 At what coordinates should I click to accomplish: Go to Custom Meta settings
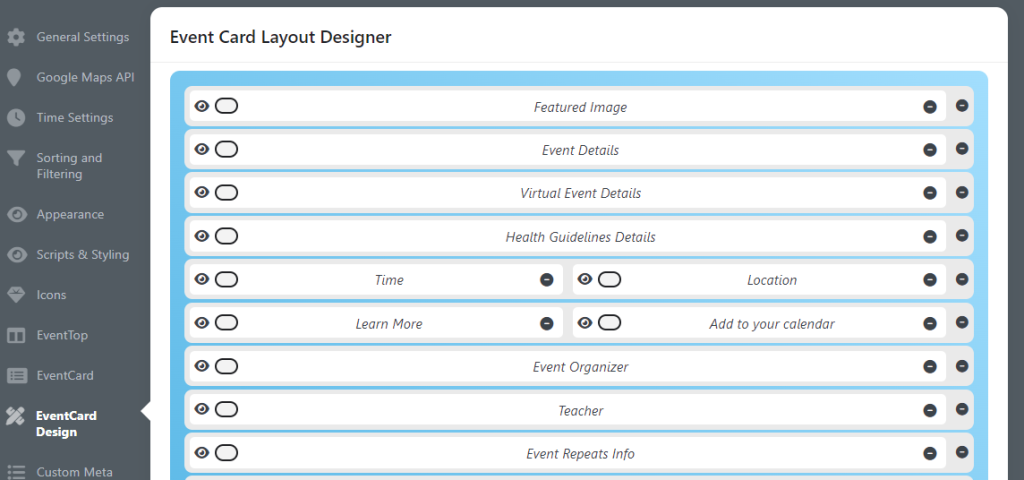tap(74, 472)
